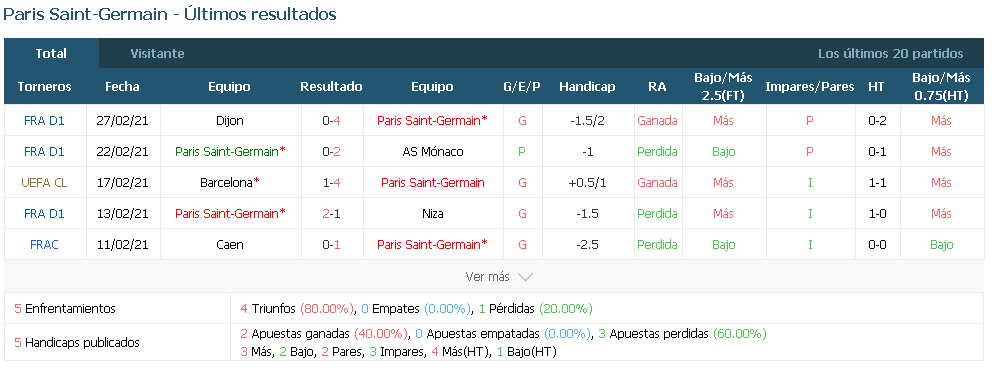Open FRA D1 link for 27/02/21
The width and height of the screenshot is (994, 369).
44,120
